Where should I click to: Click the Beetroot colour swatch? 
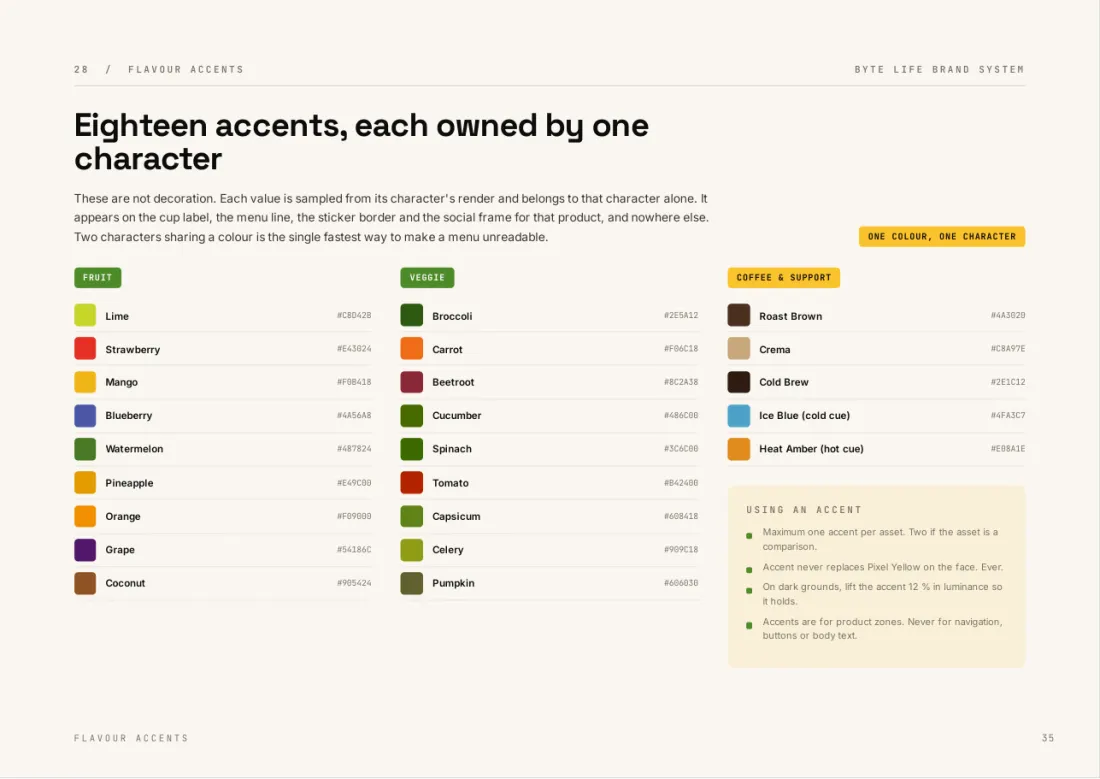coord(412,382)
